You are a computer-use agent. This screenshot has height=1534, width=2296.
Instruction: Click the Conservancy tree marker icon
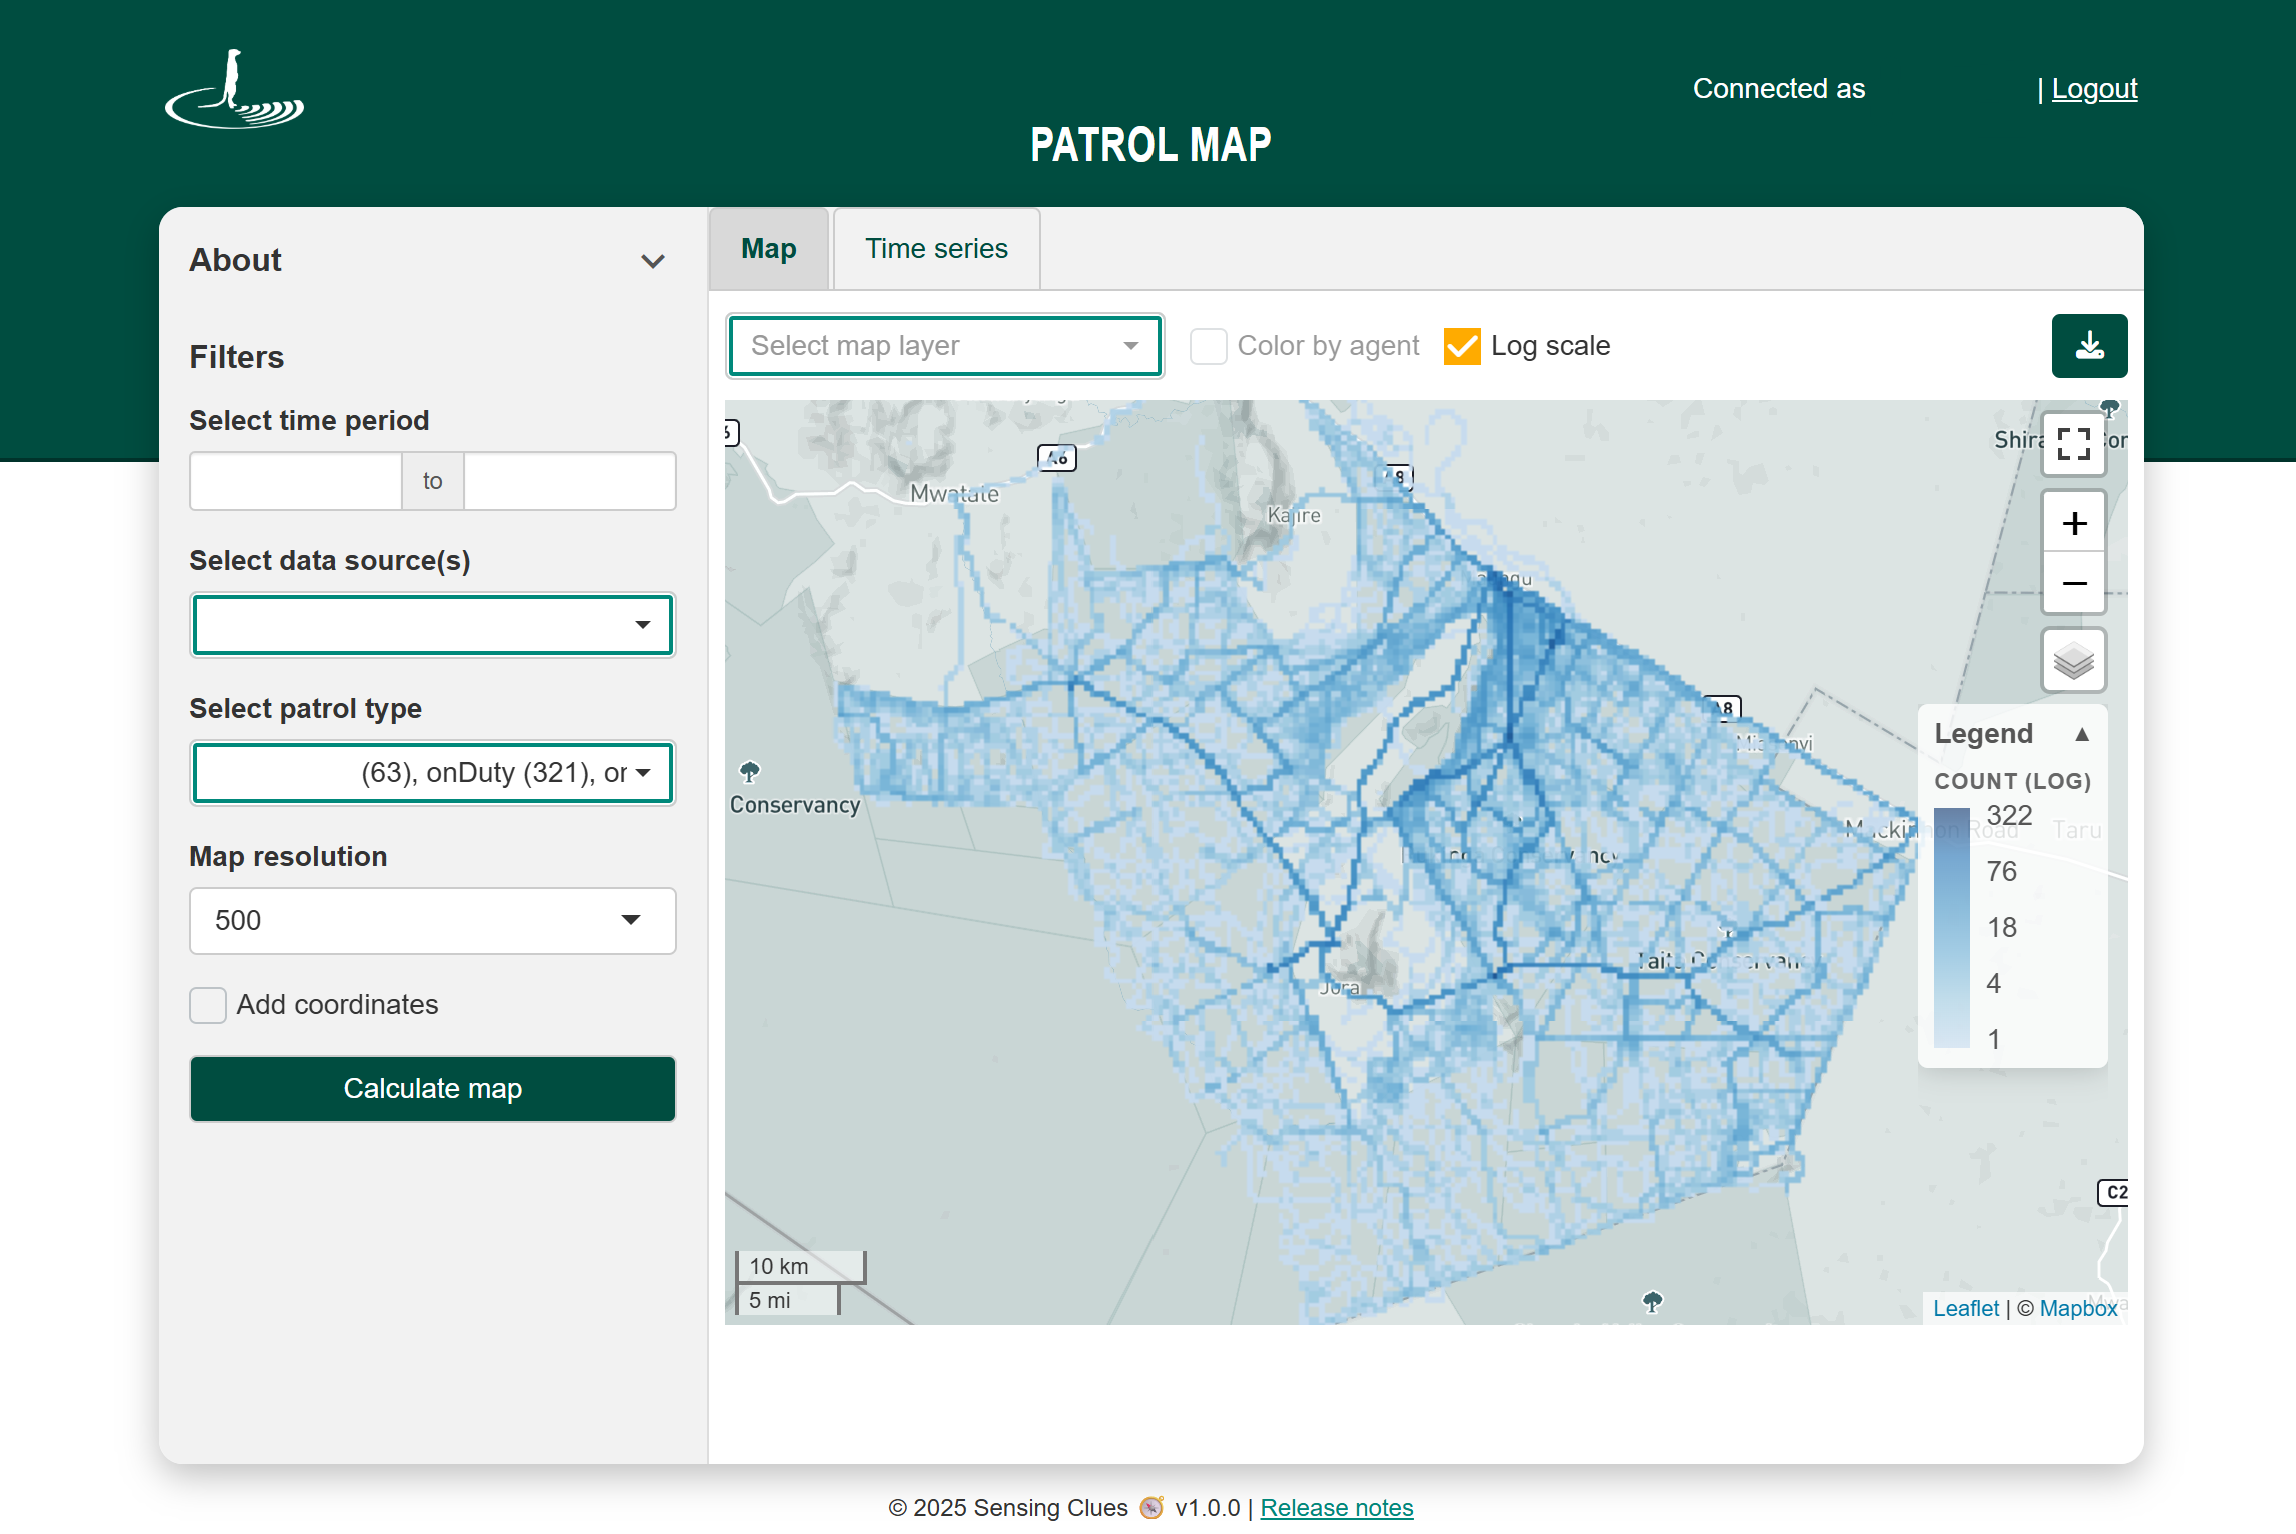pos(750,771)
